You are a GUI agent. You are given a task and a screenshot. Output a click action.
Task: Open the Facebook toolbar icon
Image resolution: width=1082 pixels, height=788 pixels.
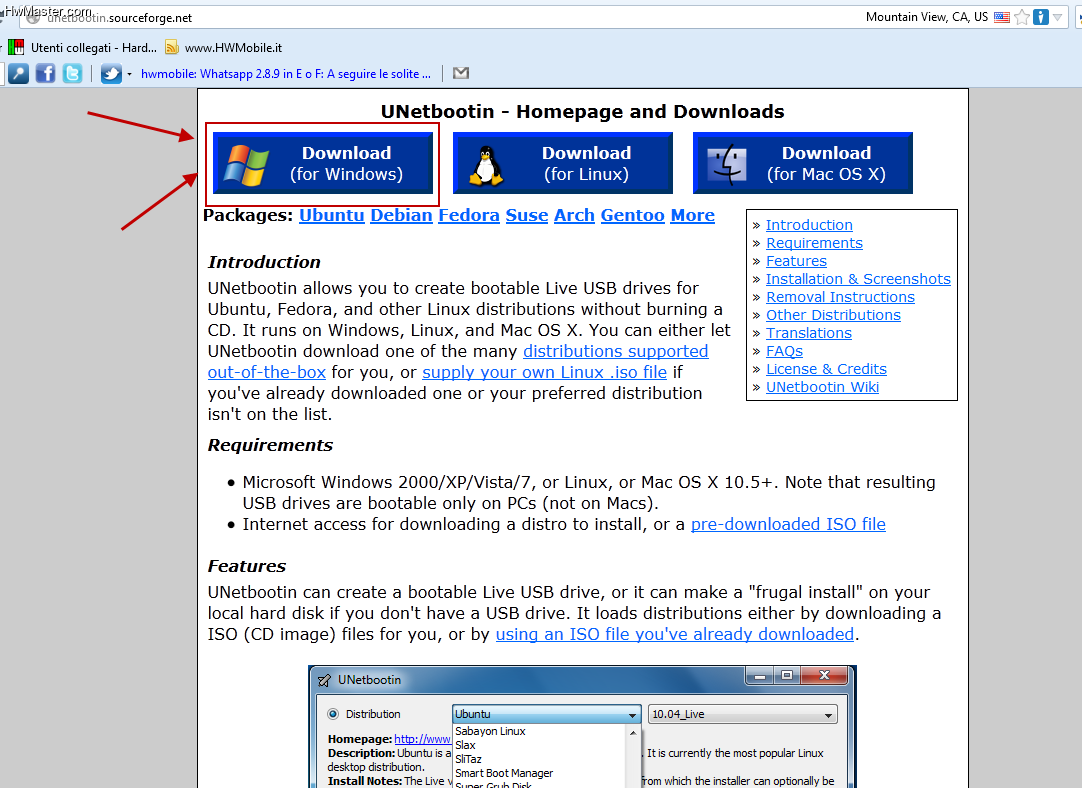point(46,73)
